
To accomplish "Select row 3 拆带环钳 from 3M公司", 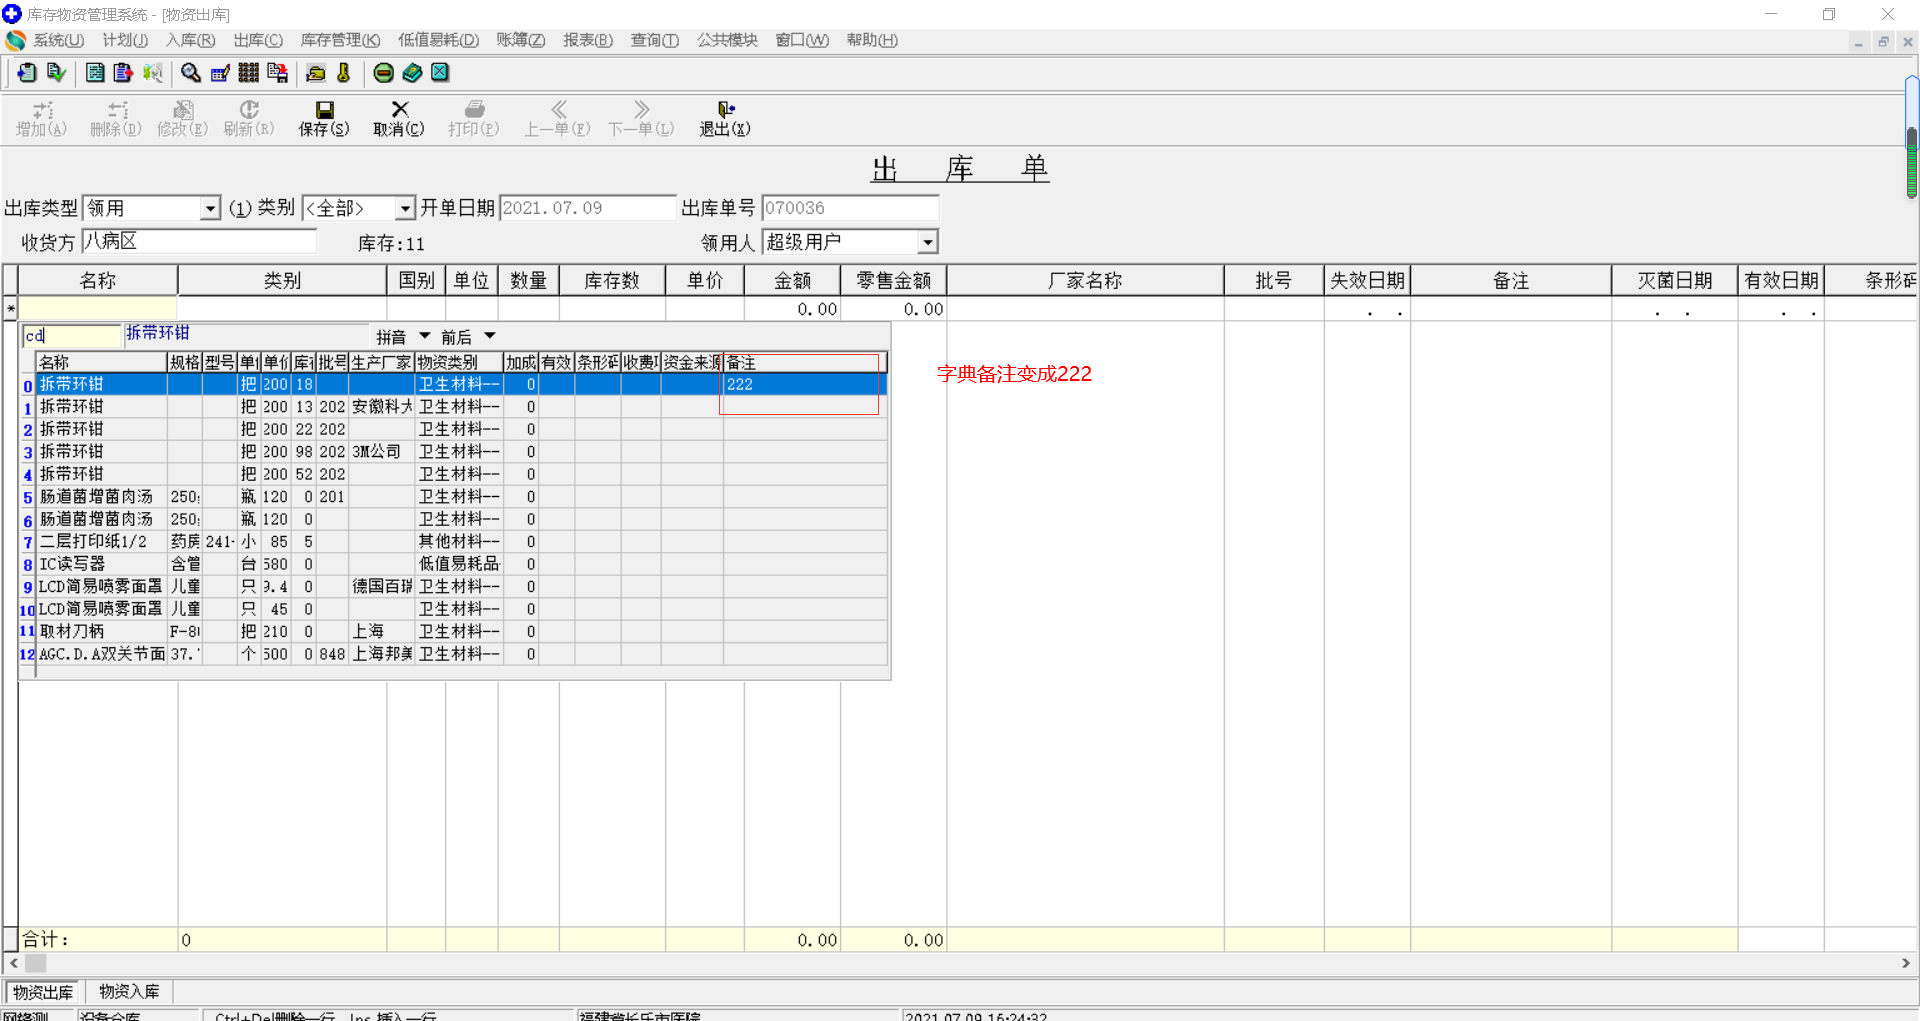I will (462, 452).
